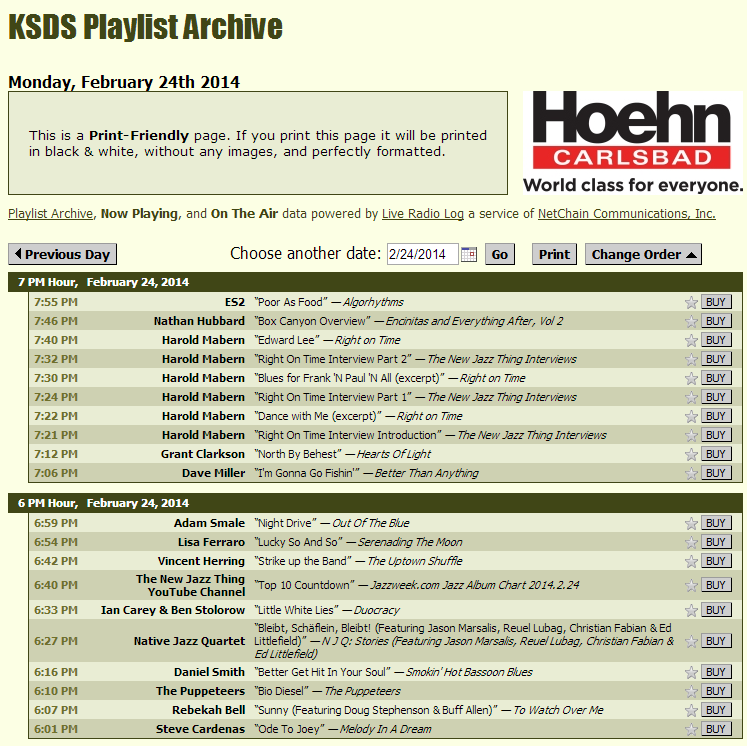Click the date input field showing 2/24/2014

(422, 254)
